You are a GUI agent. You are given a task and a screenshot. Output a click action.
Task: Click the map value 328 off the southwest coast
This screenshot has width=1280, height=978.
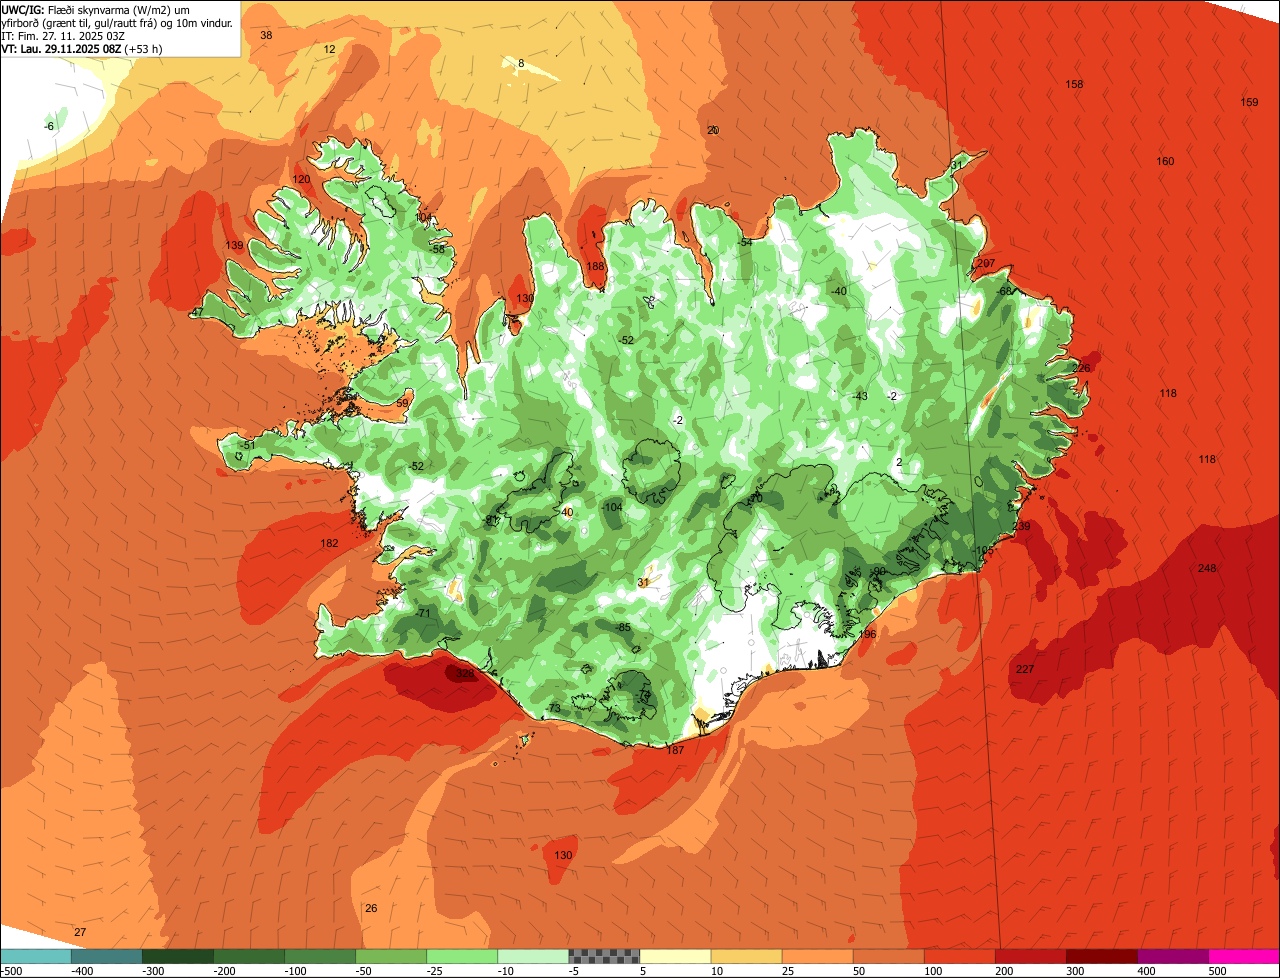[465, 674]
